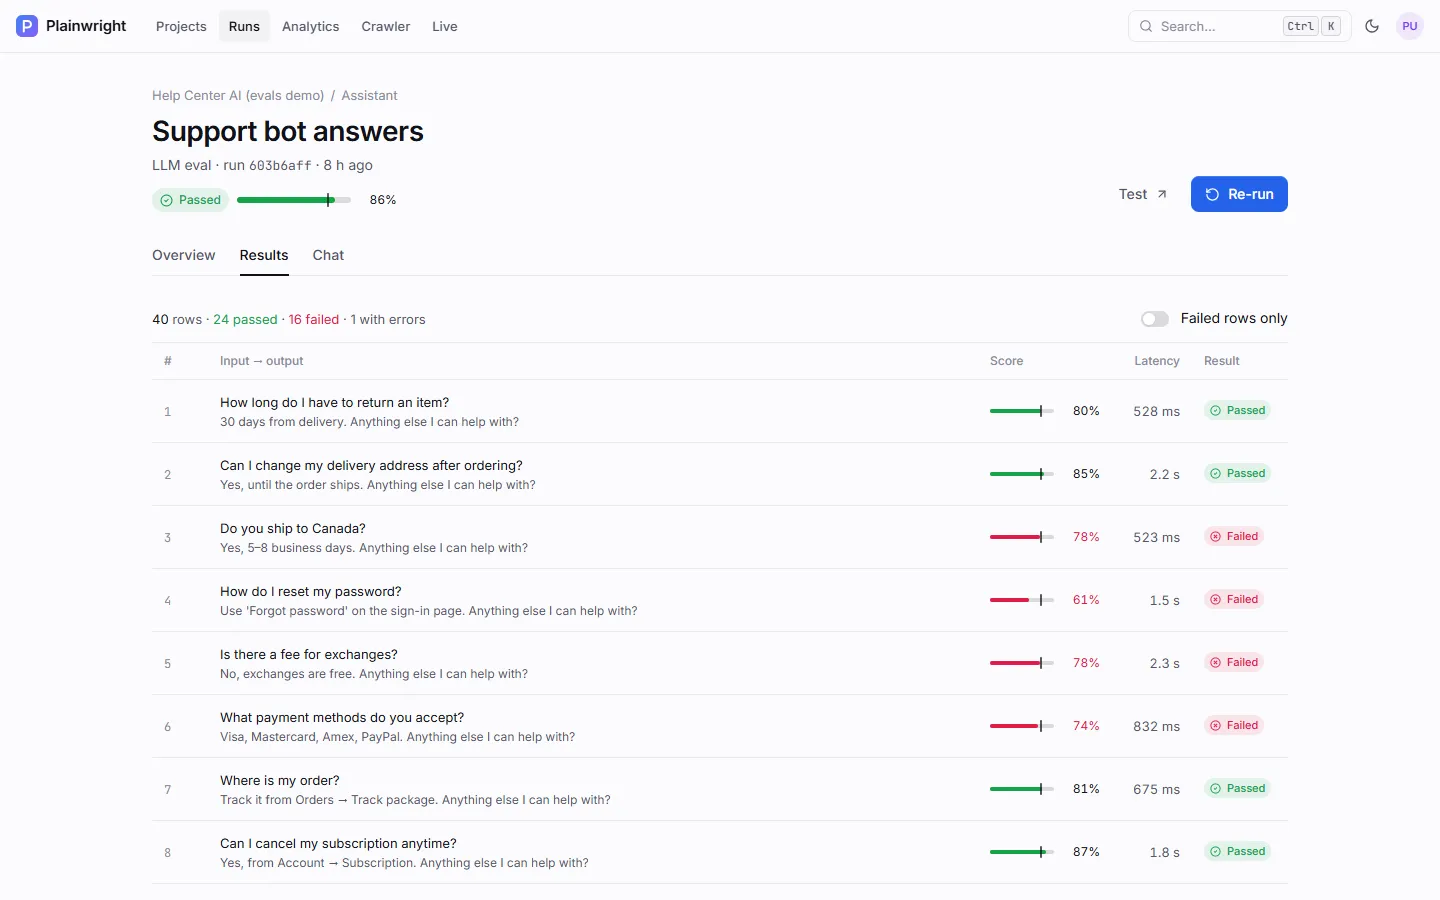
Task: Click the '24 passed' count
Action: (245, 320)
